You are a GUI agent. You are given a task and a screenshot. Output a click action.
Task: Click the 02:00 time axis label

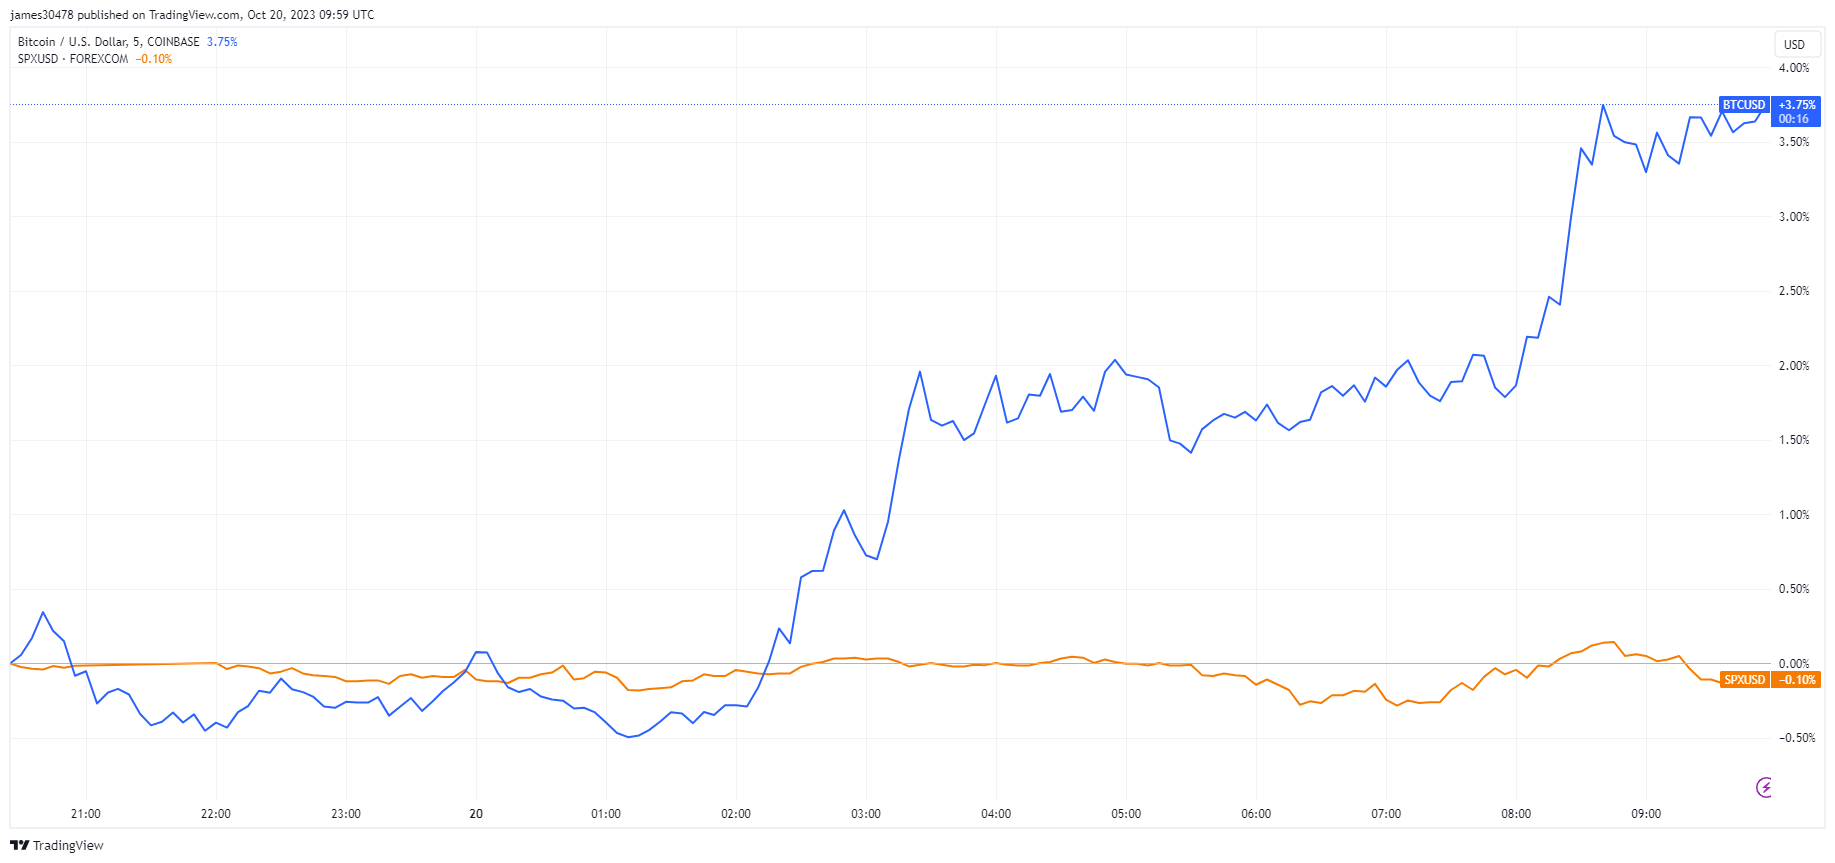[736, 814]
